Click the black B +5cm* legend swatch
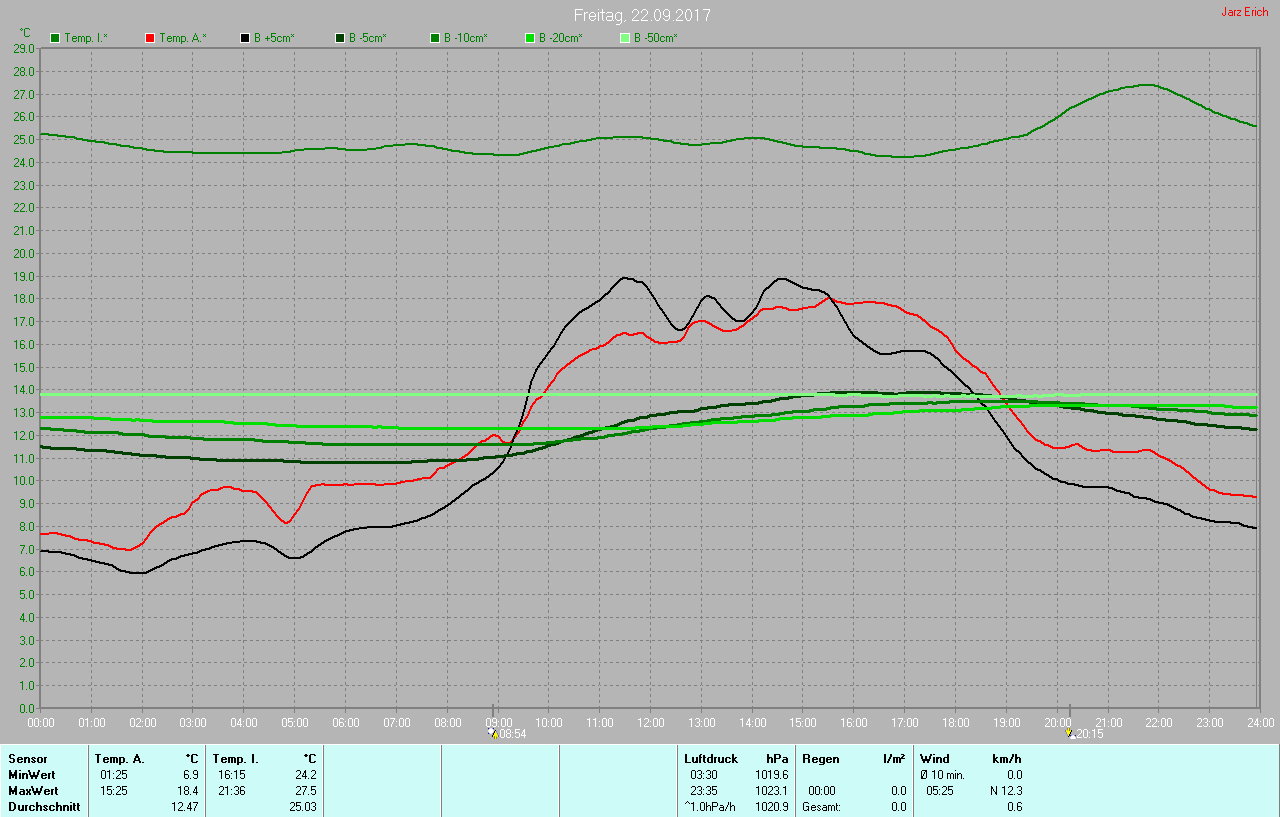 pos(245,38)
